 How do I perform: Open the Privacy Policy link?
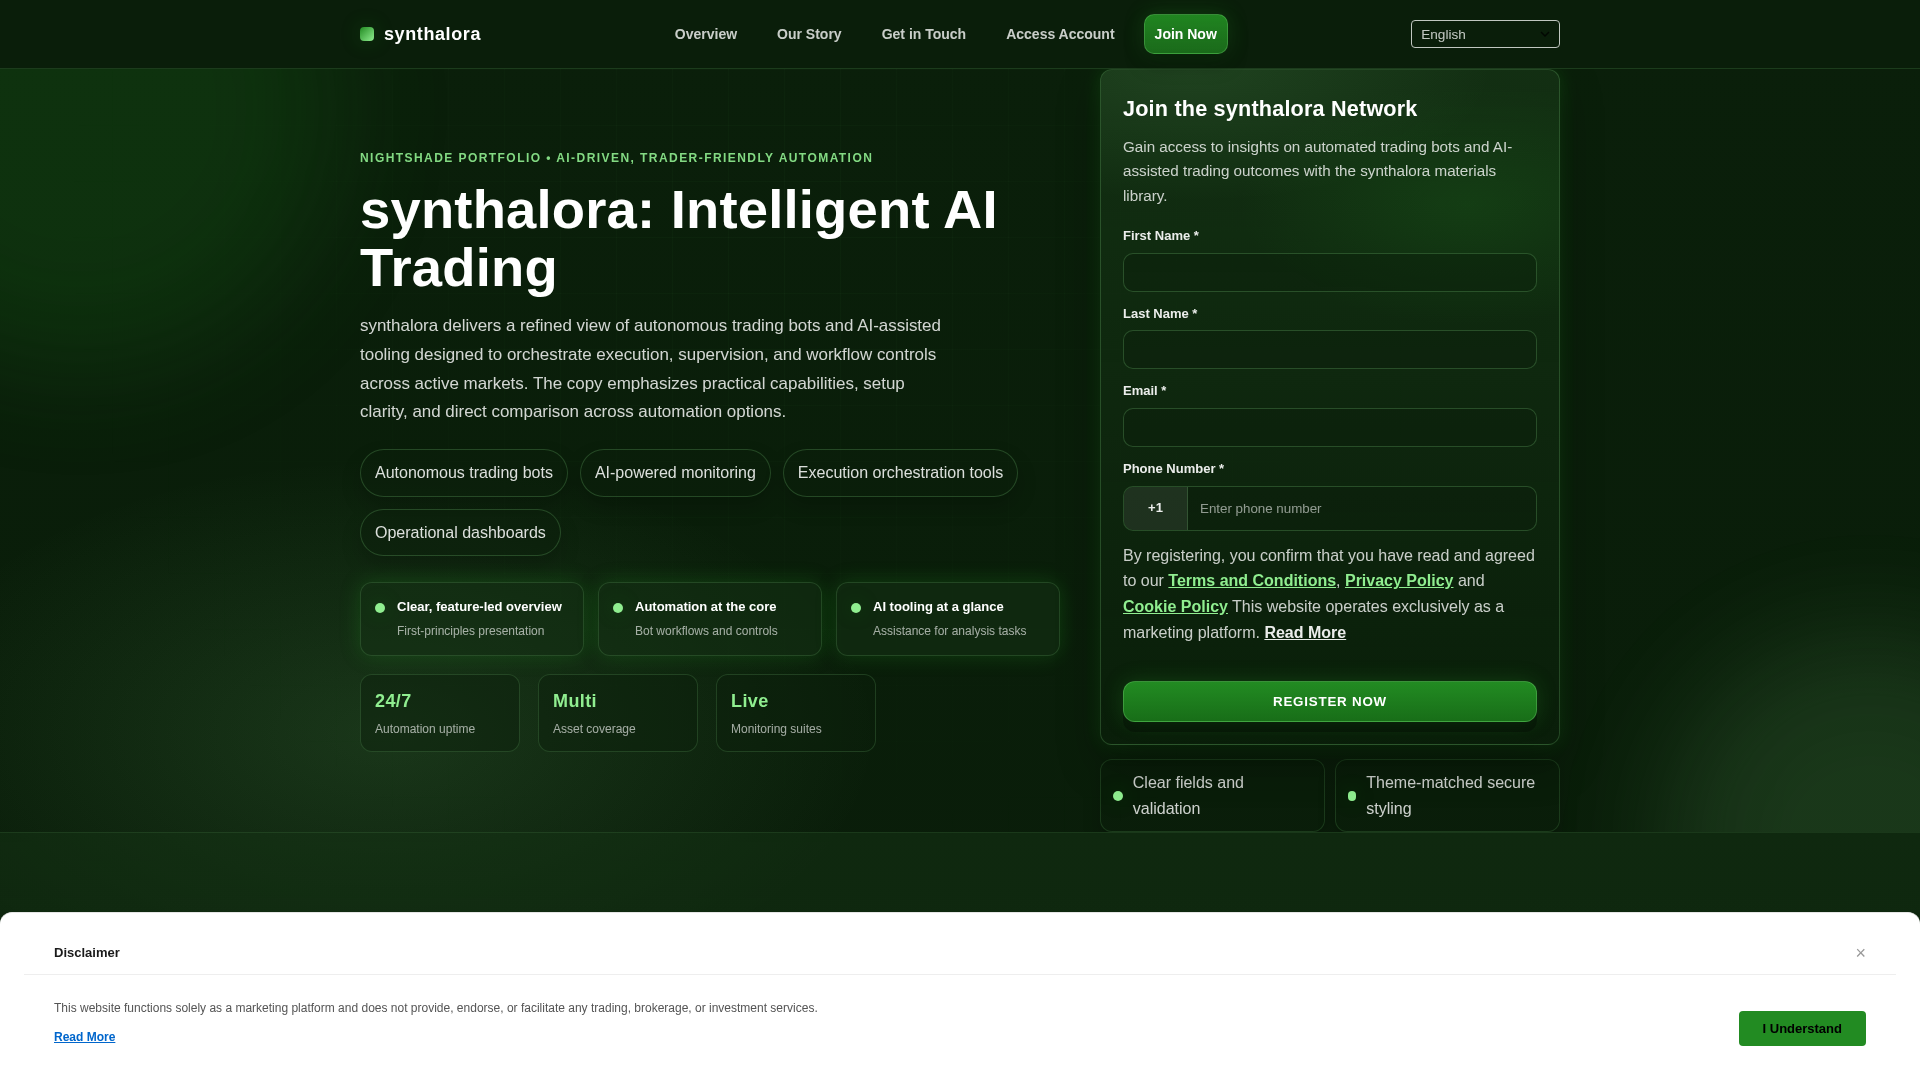(1399, 581)
